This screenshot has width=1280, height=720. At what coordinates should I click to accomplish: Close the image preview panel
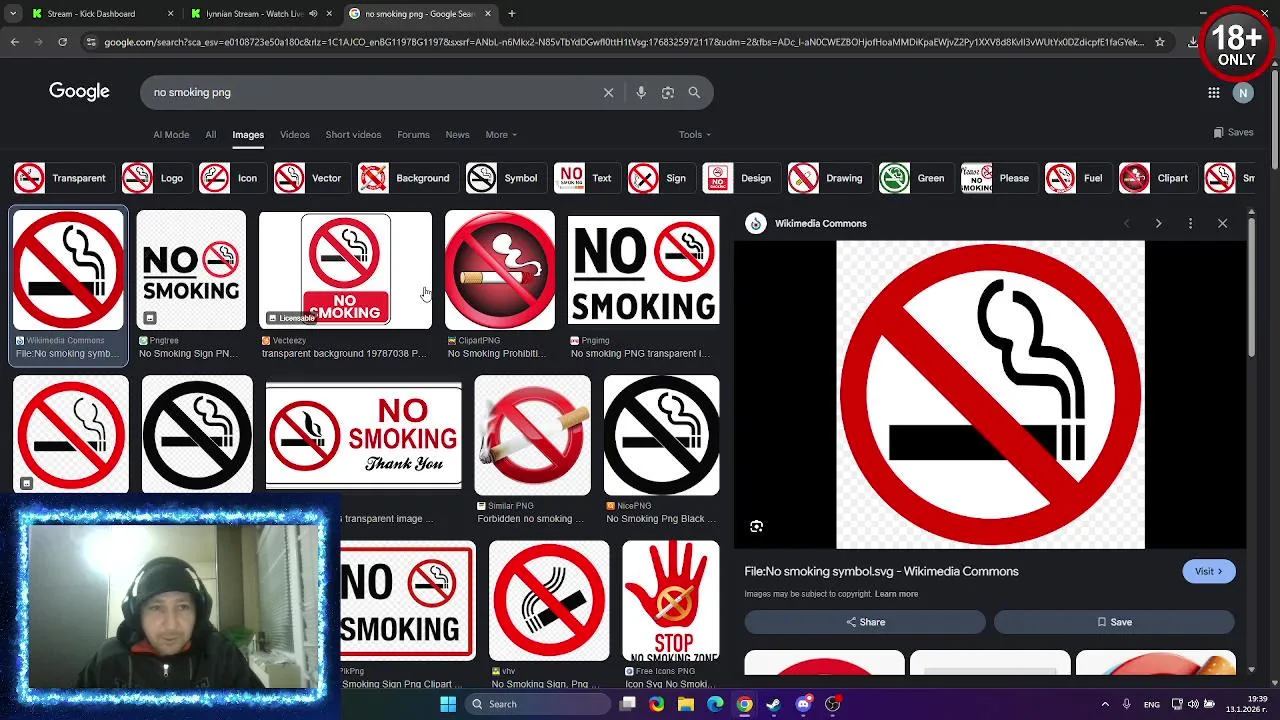click(x=1222, y=223)
